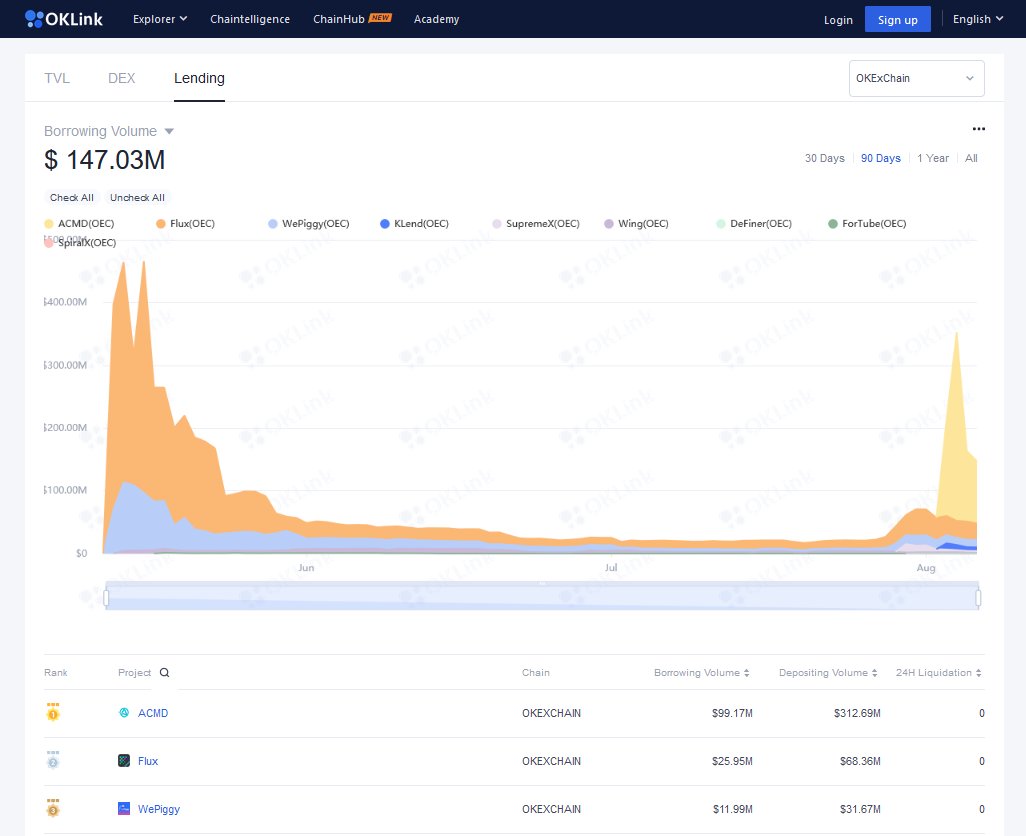Image resolution: width=1026 pixels, height=836 pixels.
Task: Expand the Borrowing Volume metric dropdown
Action: (x=109, y=131)
